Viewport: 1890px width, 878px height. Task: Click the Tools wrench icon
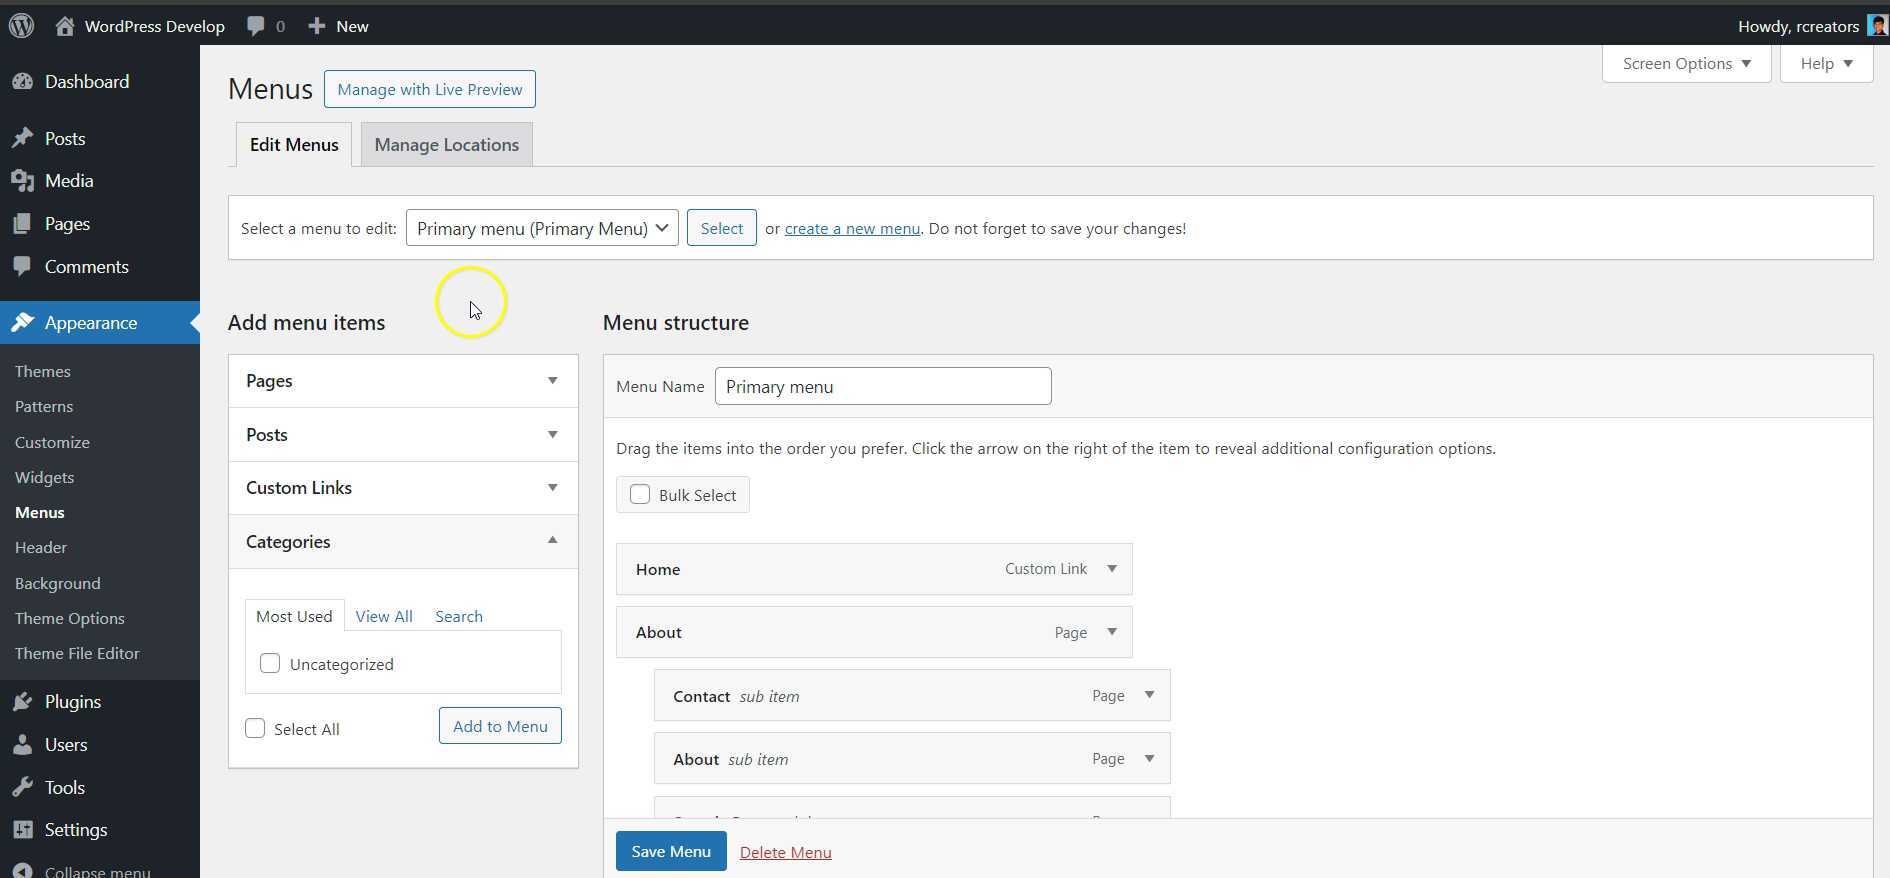tap(22, 788)
